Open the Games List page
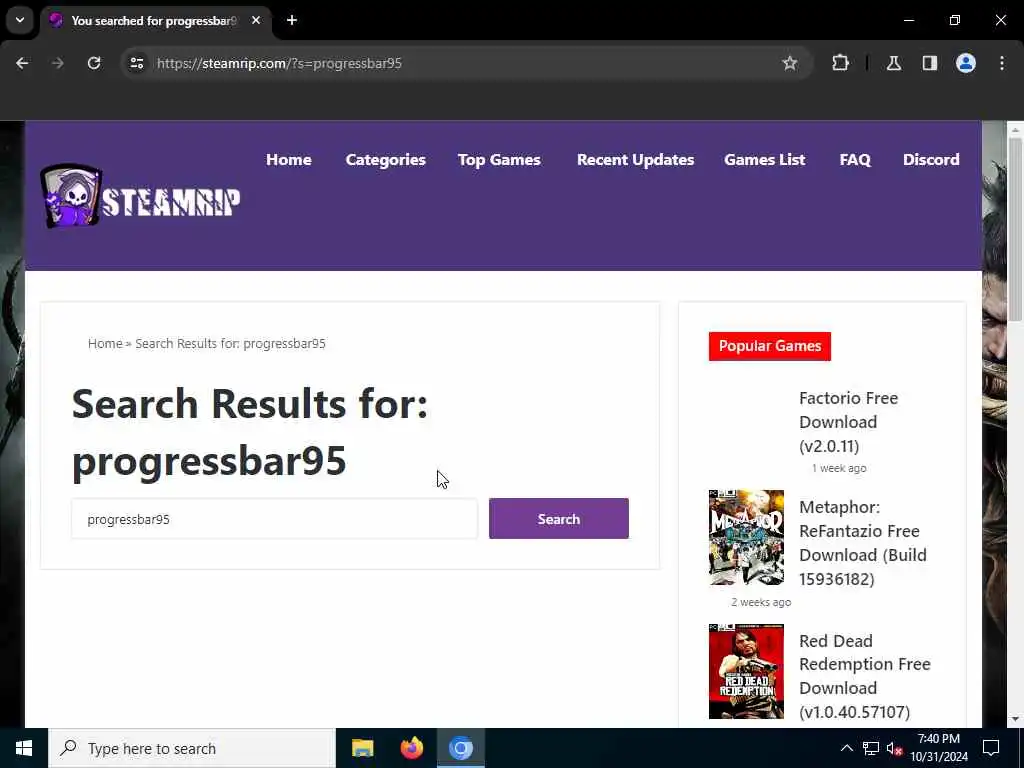Image resolution: width=1024 pixels, height=768 pixels. pyautogui.click(x=765, y=160)
